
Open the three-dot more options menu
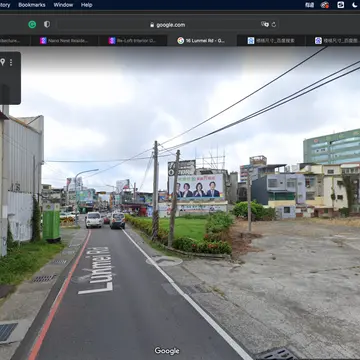point(11,62)
